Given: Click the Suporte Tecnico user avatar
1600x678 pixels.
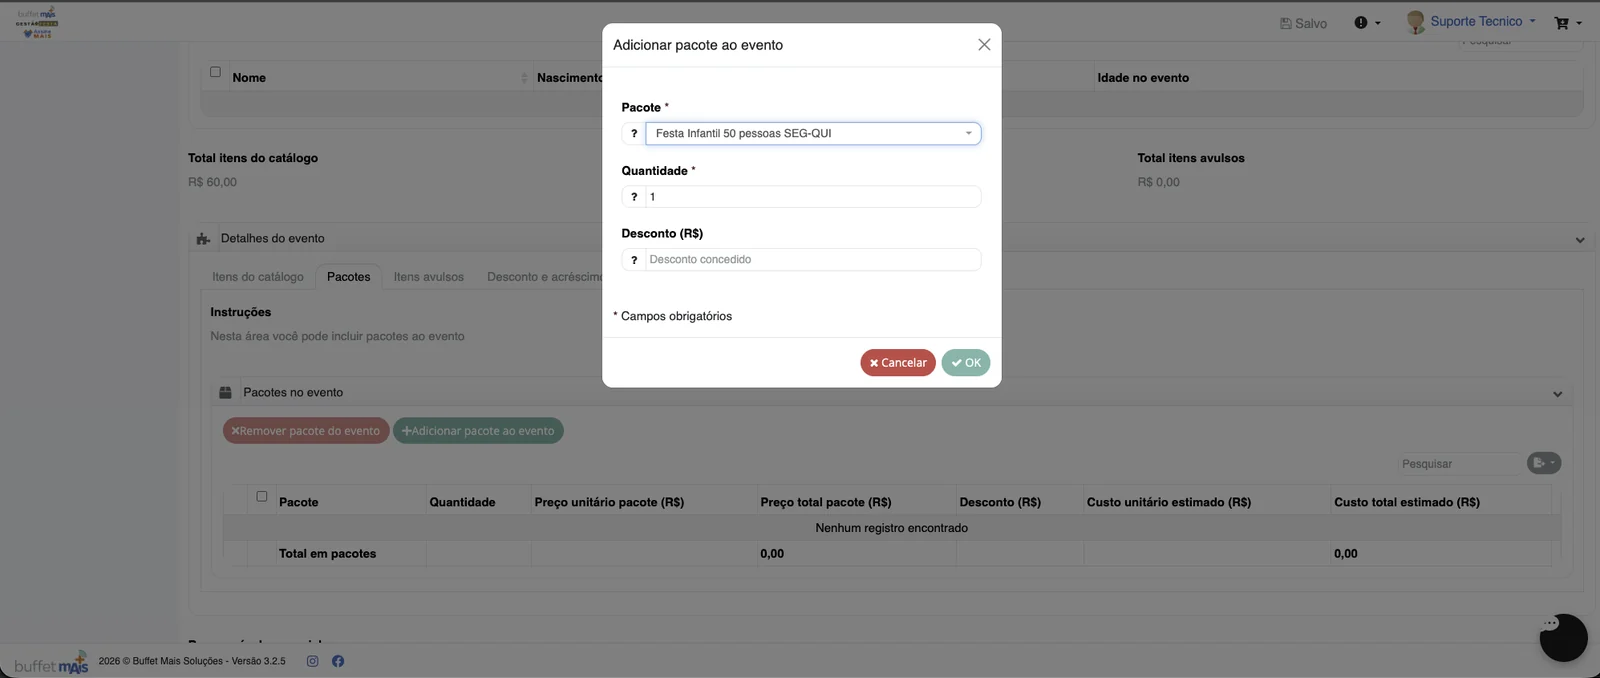Looking at the screenshot, I should 1415,22.
